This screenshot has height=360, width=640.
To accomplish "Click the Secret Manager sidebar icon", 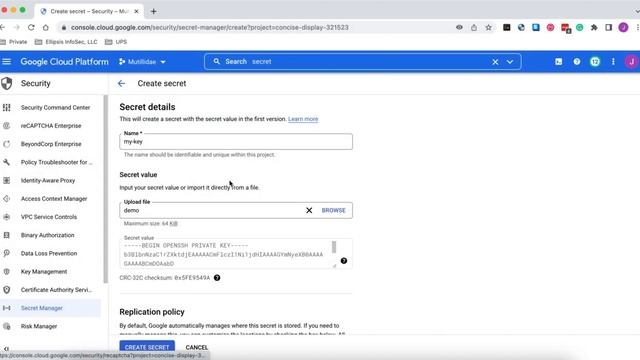I will pos(7,308).
